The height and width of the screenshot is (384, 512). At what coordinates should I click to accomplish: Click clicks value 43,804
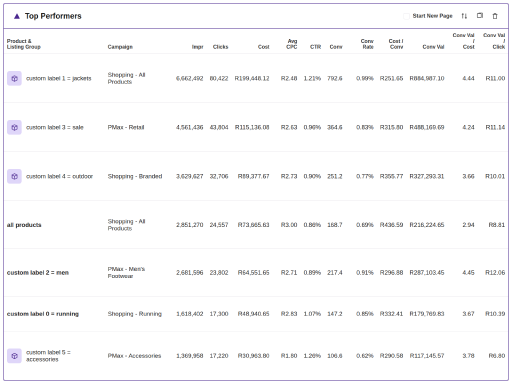point(219,127)
